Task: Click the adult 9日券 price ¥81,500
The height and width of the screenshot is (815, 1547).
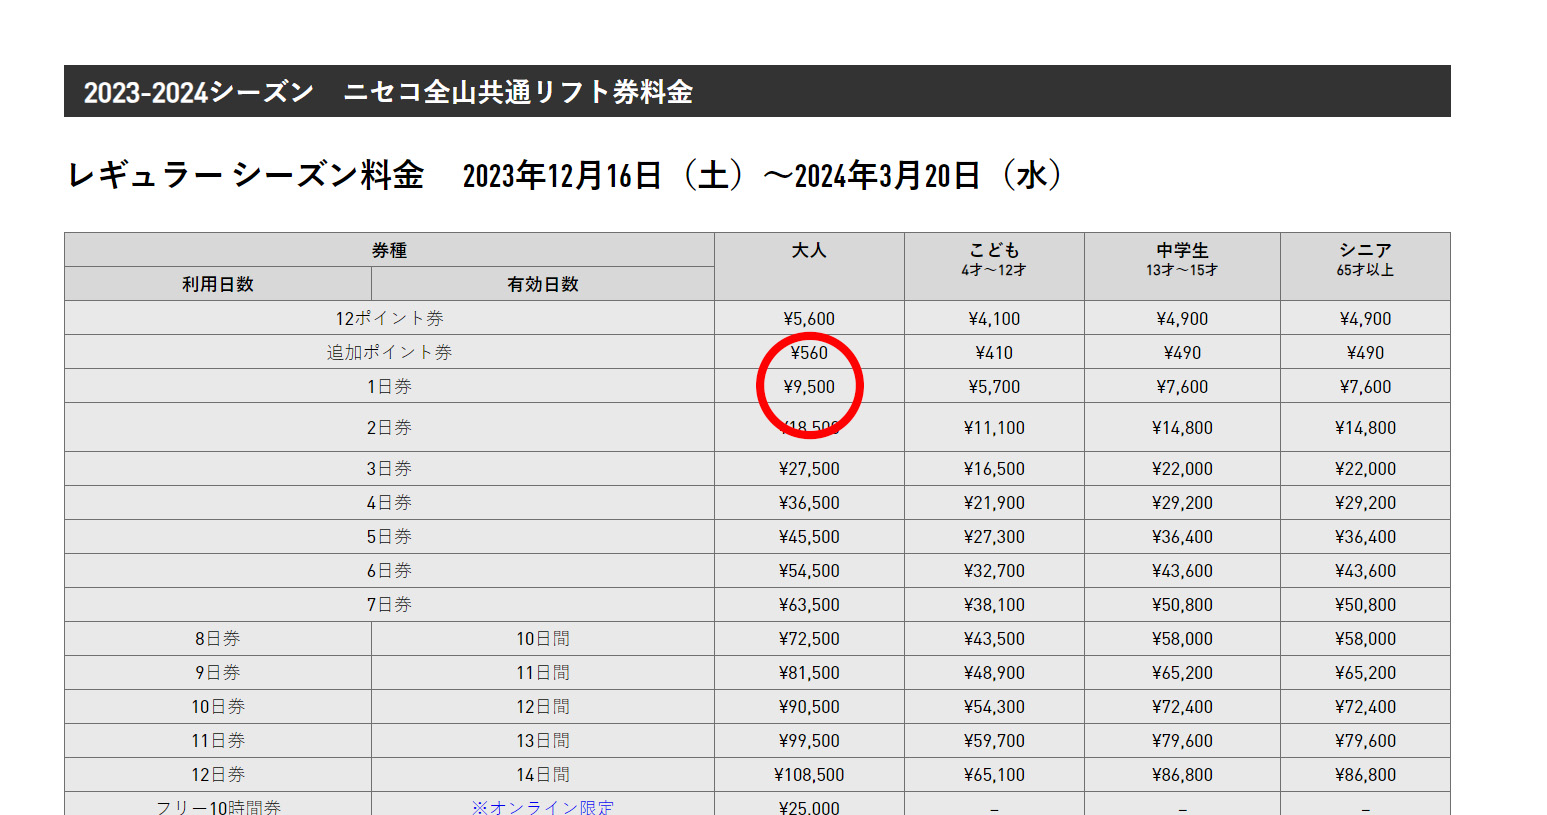Action: click(809, 673)
